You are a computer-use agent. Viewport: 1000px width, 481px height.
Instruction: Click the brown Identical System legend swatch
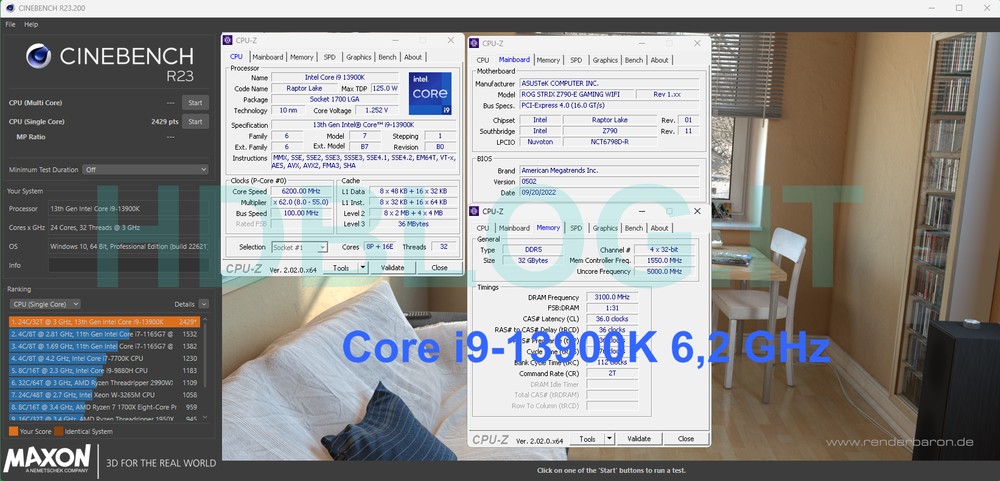[58, 431]
